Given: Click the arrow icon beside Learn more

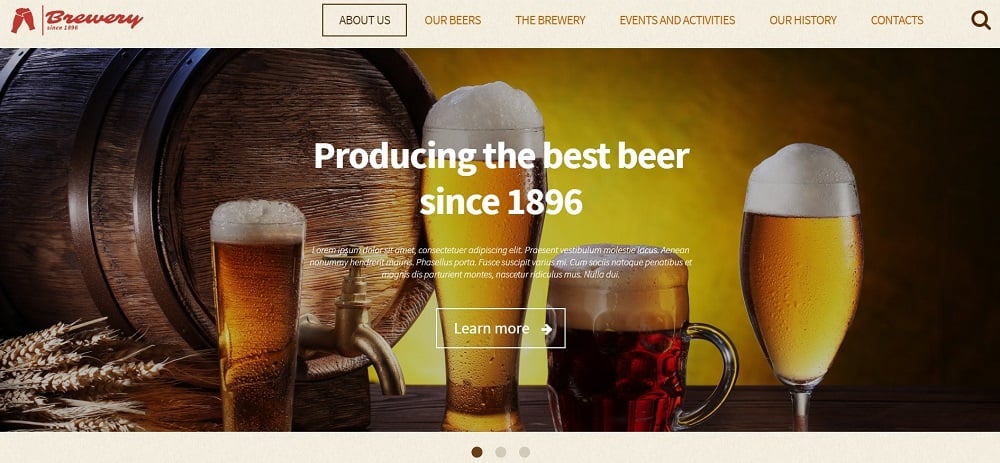Looking at the screenshot, I should tap(546, 329).
